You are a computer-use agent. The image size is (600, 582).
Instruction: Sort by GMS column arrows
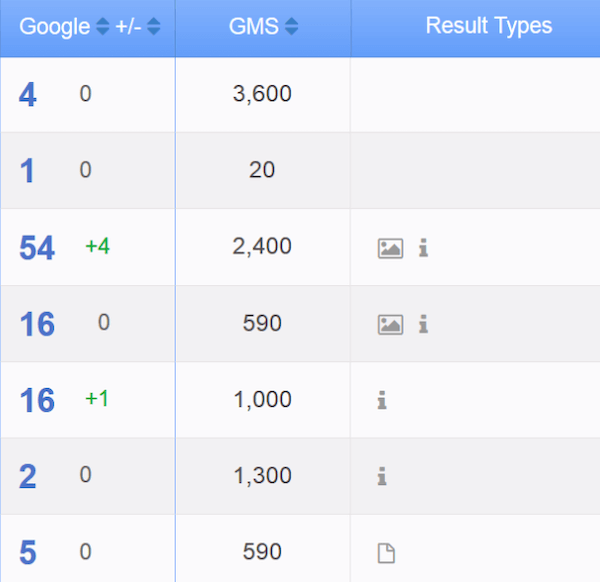(x=291, y=28)
